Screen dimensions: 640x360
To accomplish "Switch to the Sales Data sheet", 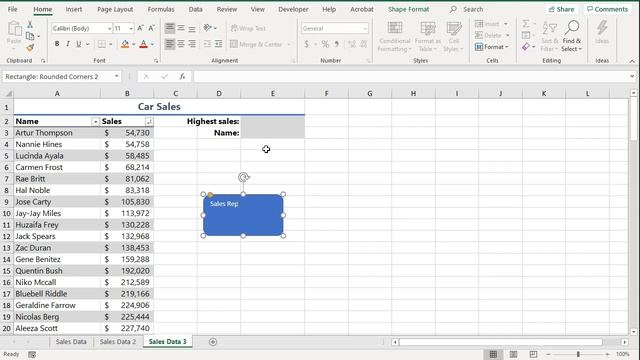I will click(71, 342).
